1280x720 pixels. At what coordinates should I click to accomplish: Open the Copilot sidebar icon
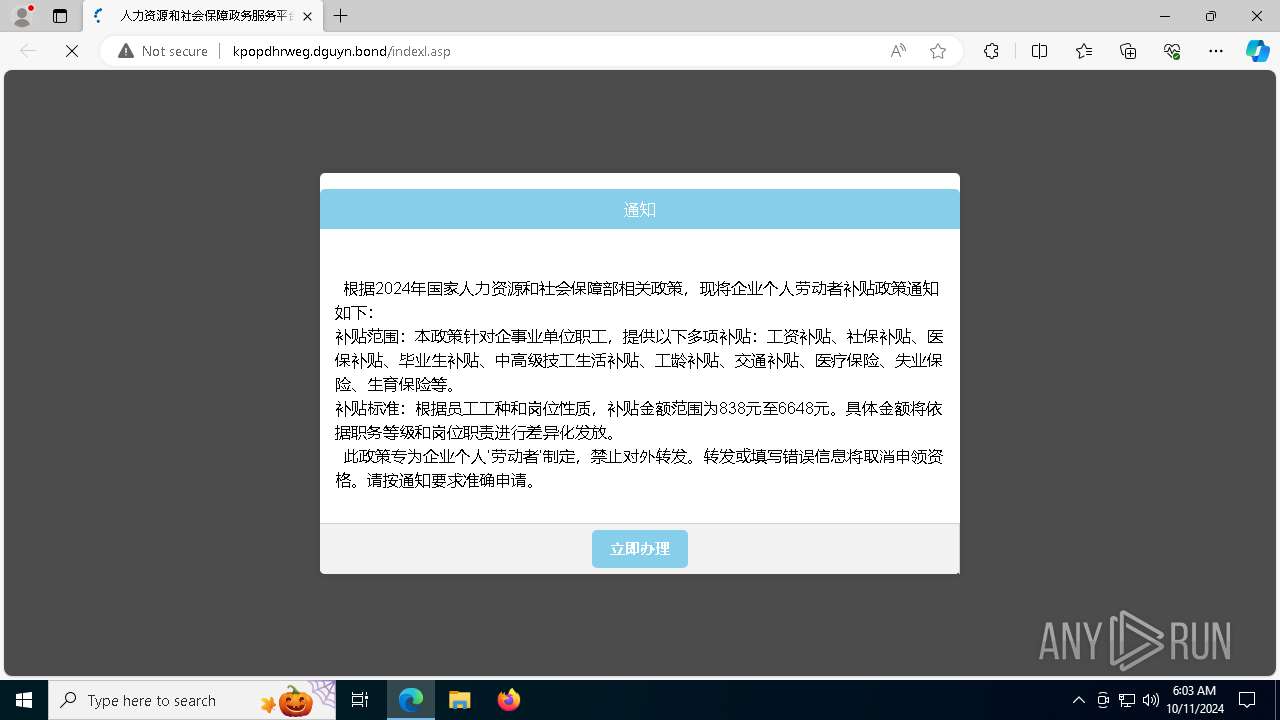(1257, 51)
